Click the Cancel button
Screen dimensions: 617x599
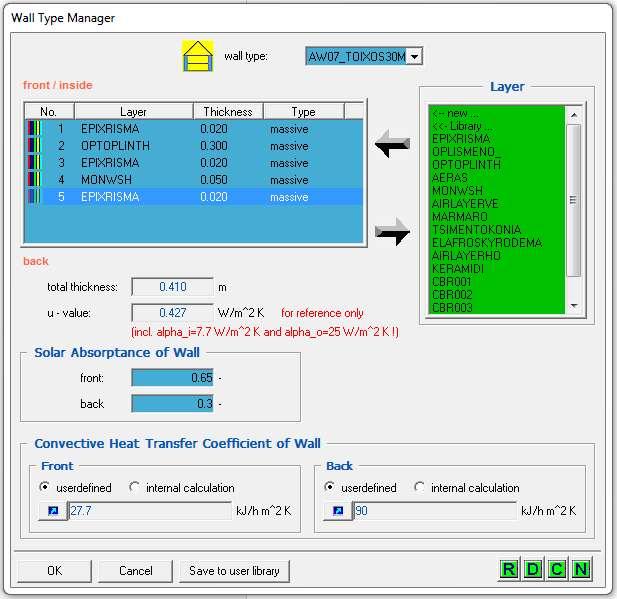135,571
